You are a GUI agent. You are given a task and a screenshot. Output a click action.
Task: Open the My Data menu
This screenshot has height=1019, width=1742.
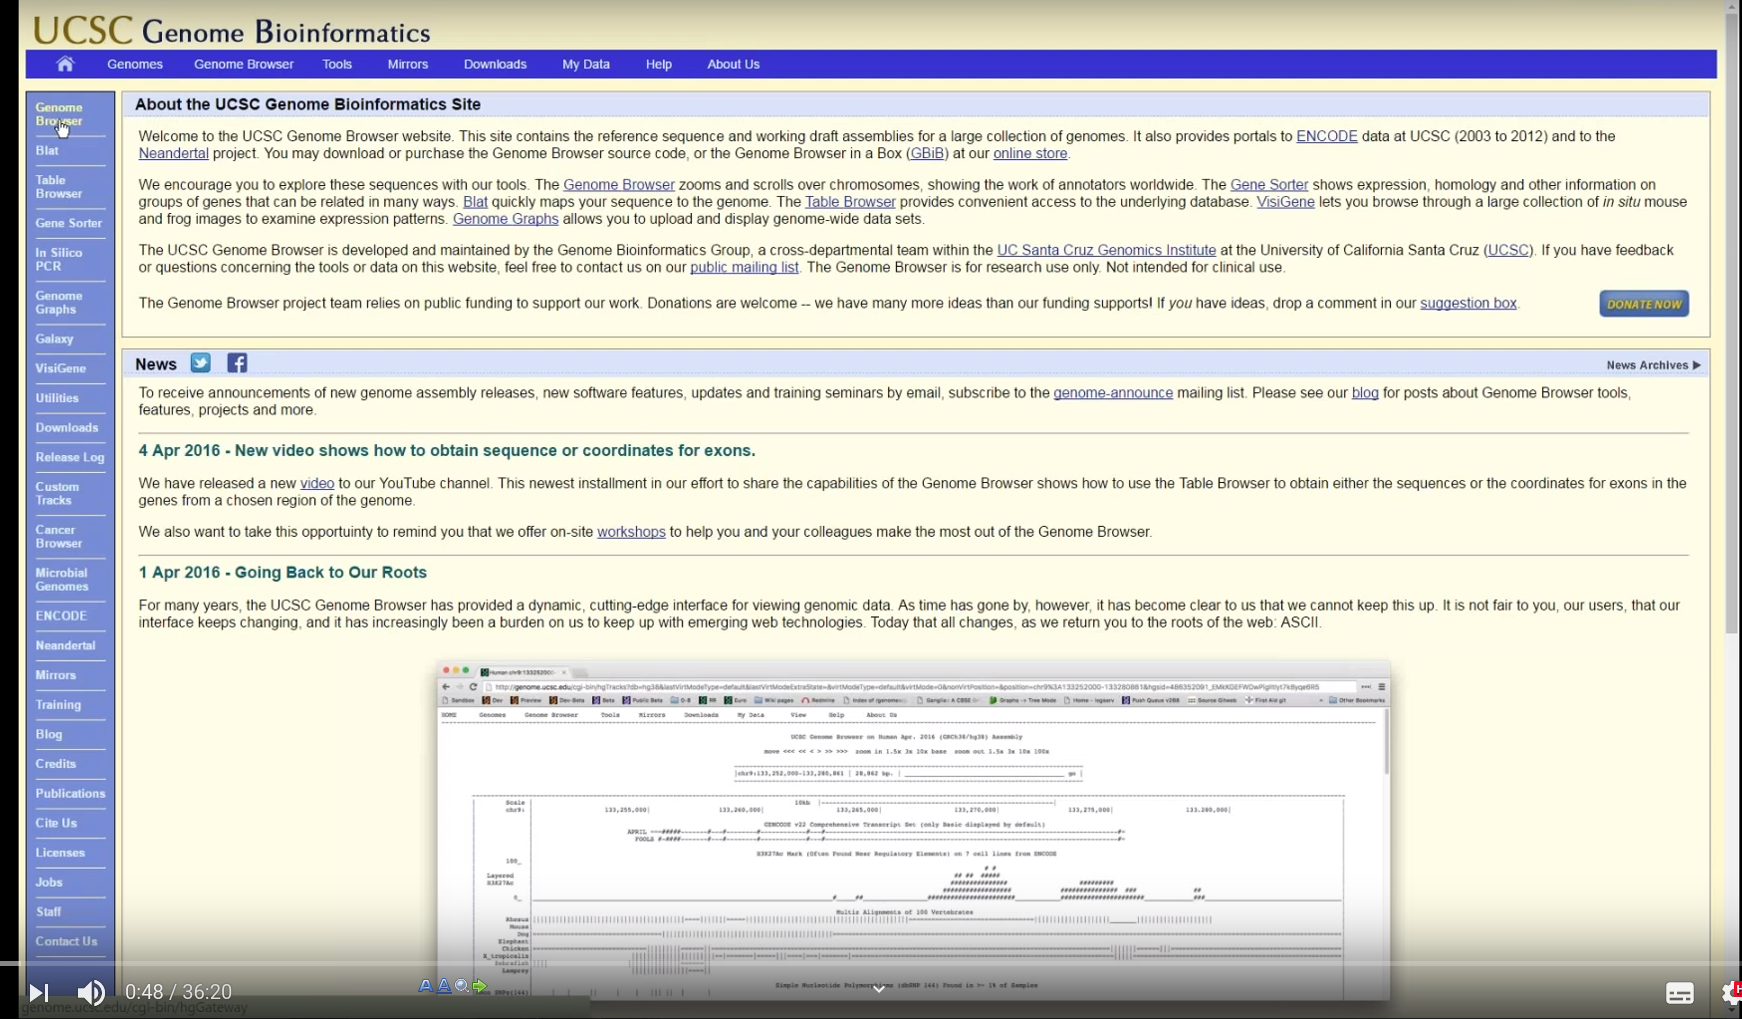[x=586, y=64]
